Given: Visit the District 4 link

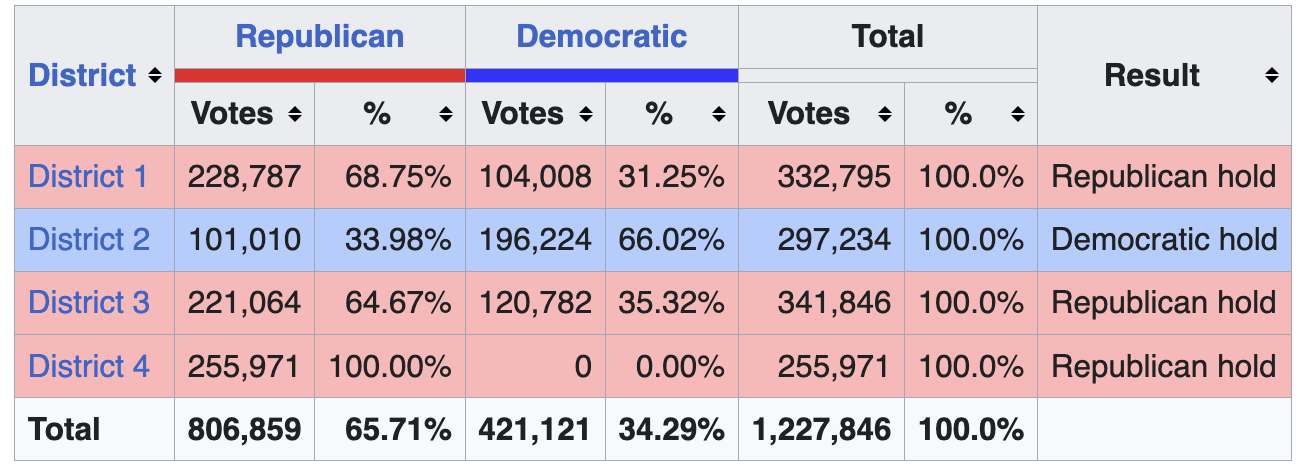Looking at the screenshot, I should tap(89, 366).
